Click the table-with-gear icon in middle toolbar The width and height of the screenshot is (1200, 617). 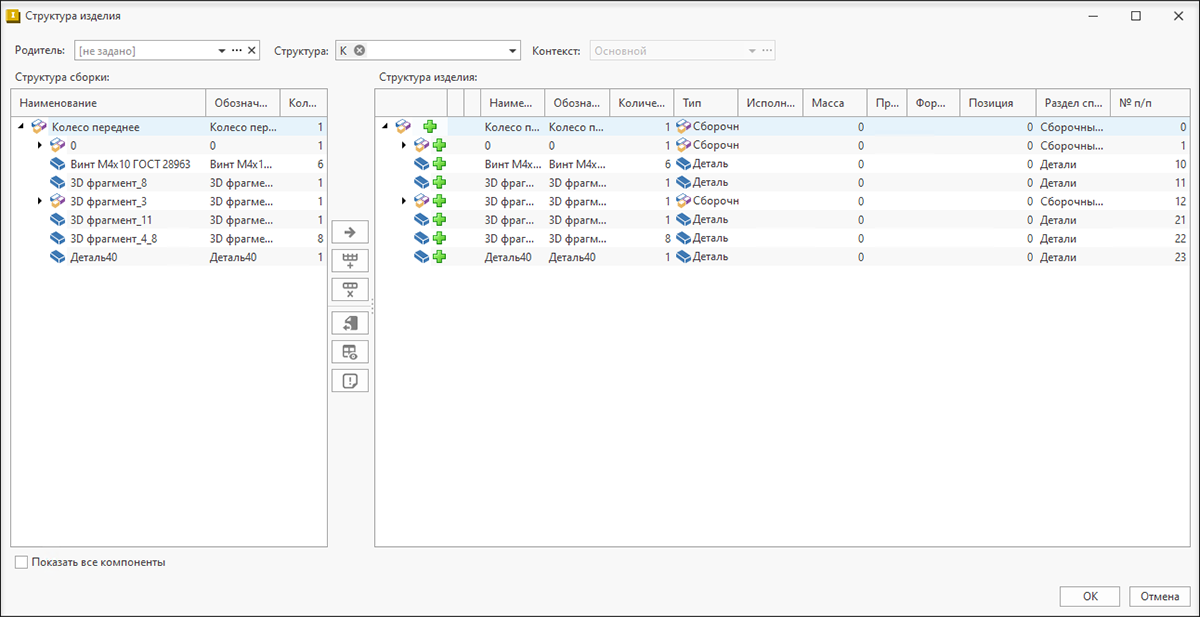350,352
